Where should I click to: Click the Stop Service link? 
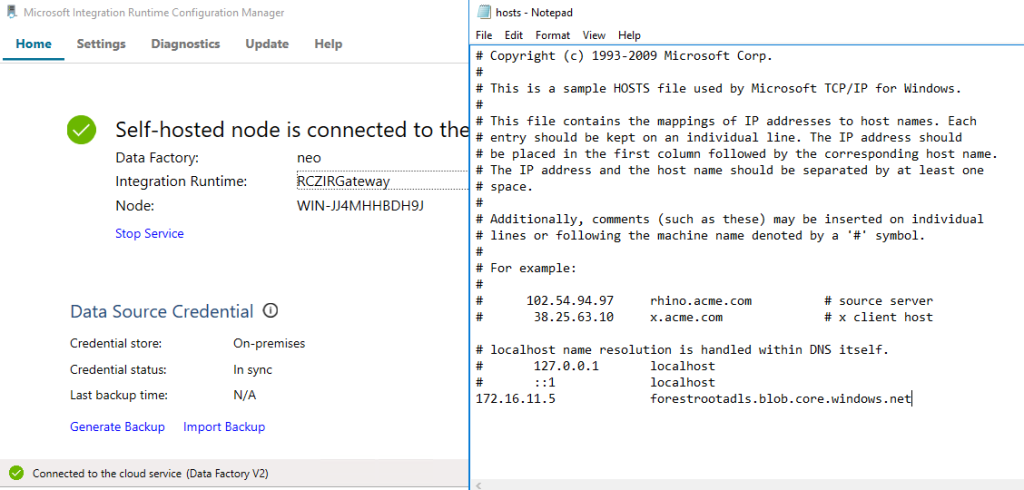coord(150,233)
